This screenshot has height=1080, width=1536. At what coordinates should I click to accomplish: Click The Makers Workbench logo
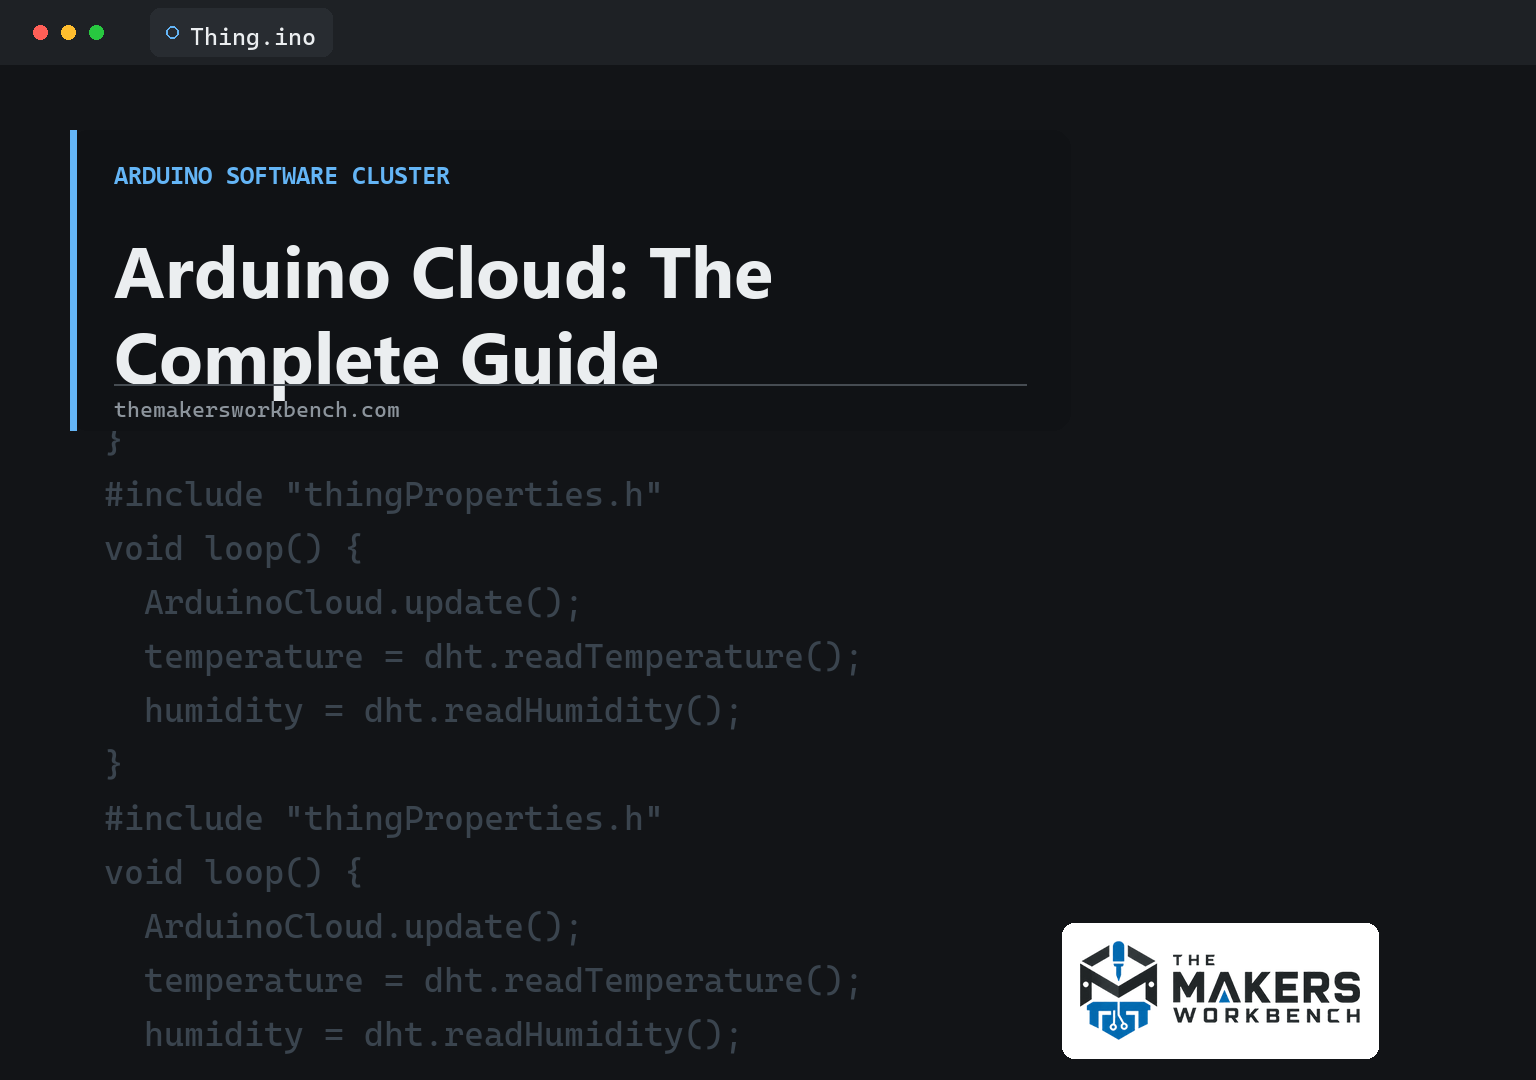[x=1220, y=991]
